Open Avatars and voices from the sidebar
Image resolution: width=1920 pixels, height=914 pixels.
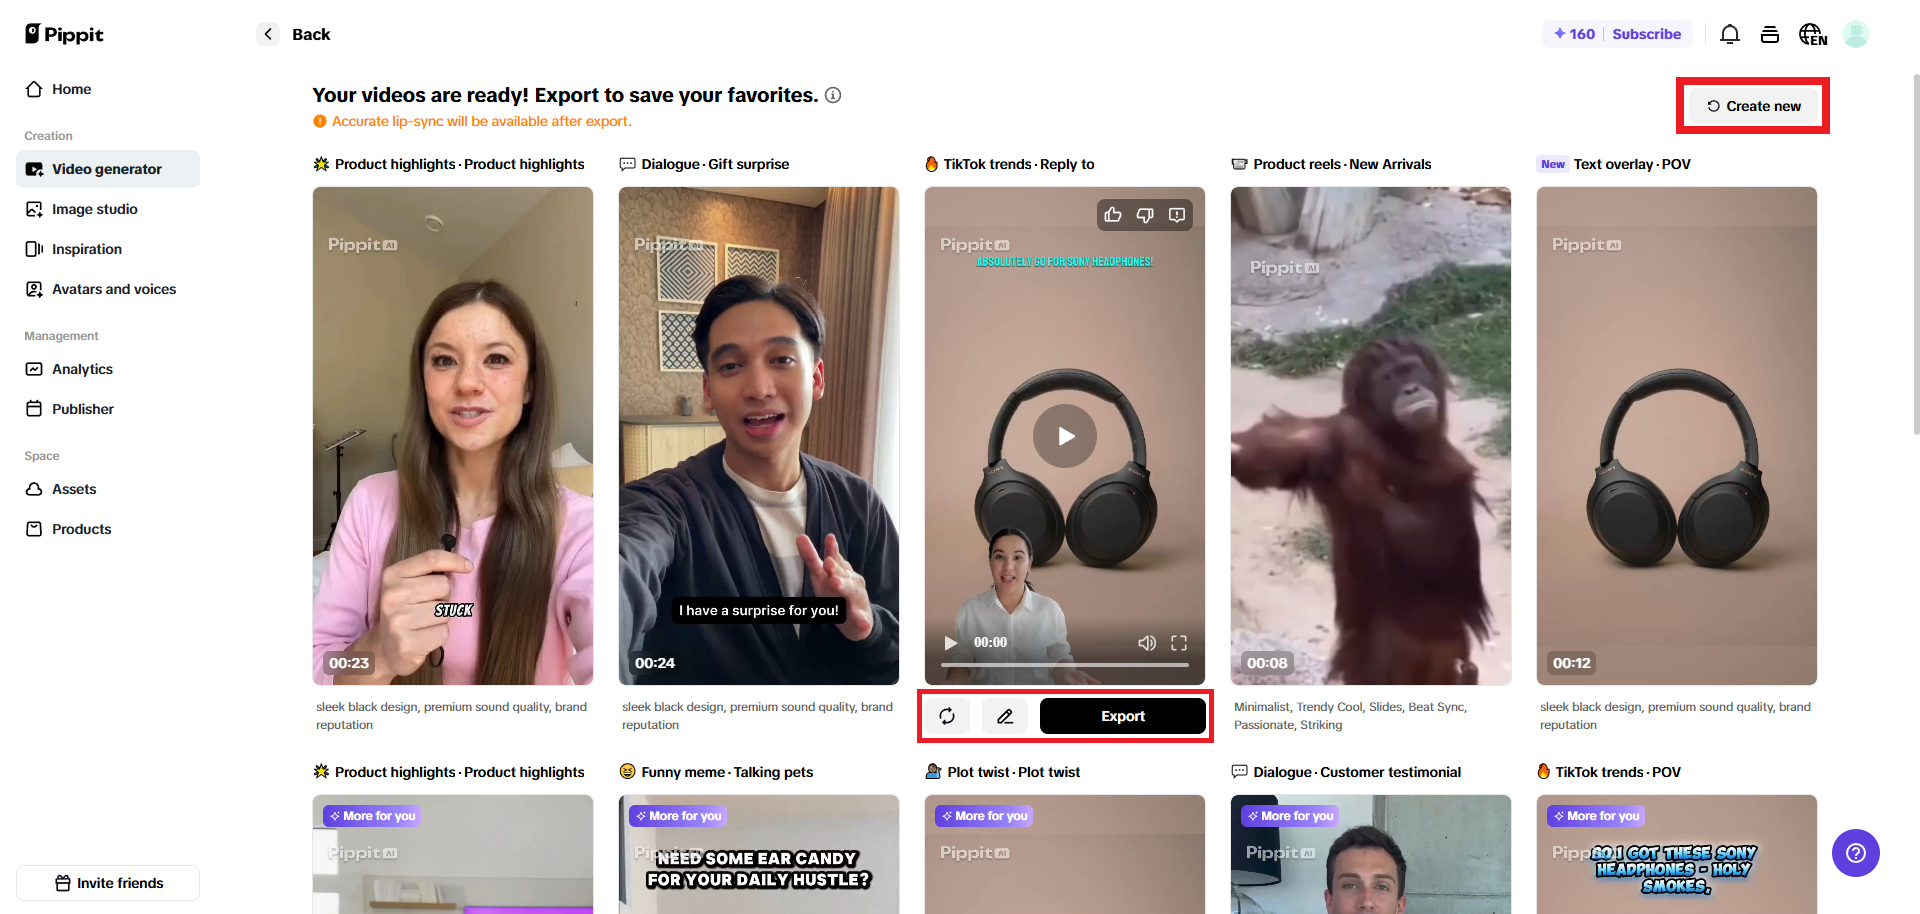click(x=113, y=288)
